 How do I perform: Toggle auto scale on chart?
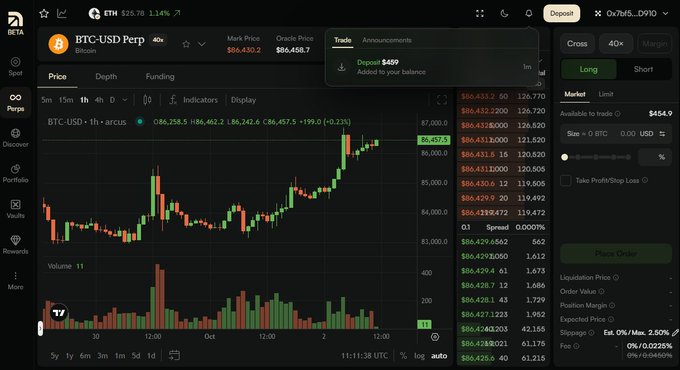439,356
